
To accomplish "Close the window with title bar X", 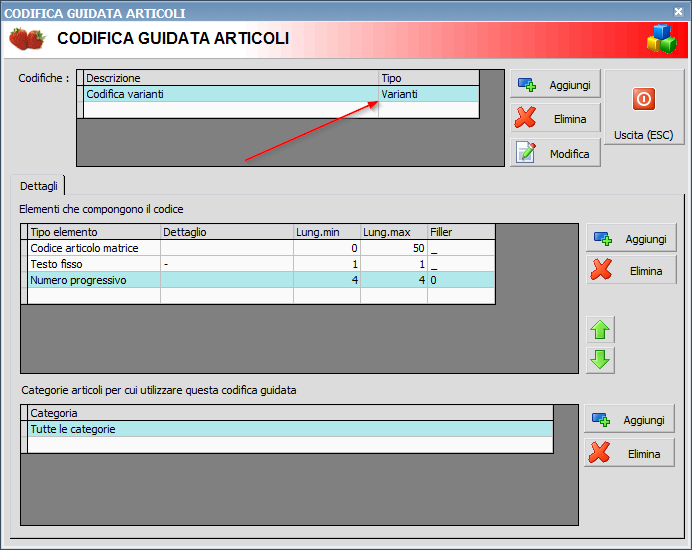I will click(x=678, y=12).
